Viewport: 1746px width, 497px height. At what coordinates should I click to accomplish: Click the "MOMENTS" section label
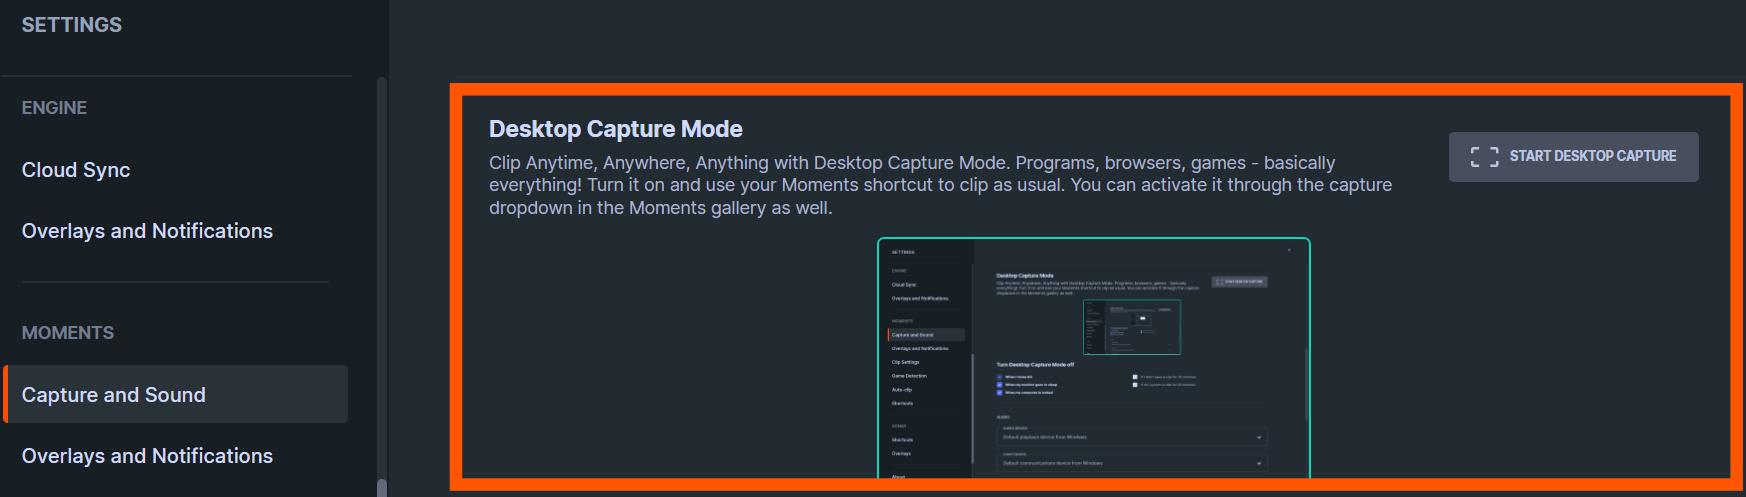point(68,333)
